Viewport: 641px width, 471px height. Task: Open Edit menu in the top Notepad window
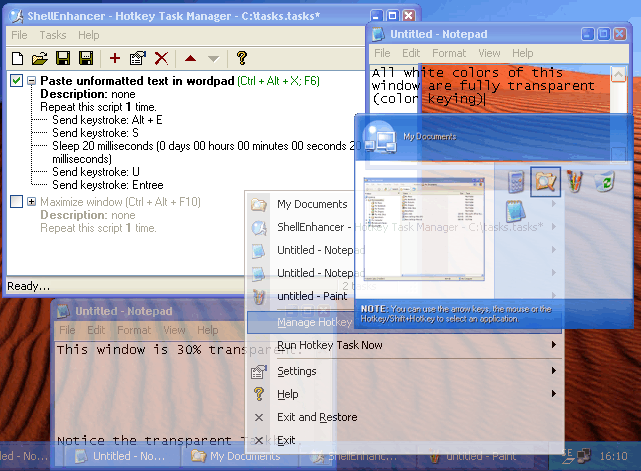pyautogui.click(x=411, y=53)
